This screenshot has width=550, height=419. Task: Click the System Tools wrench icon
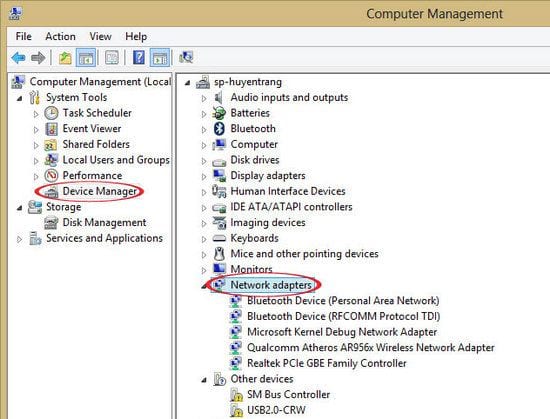pos(35,97)
